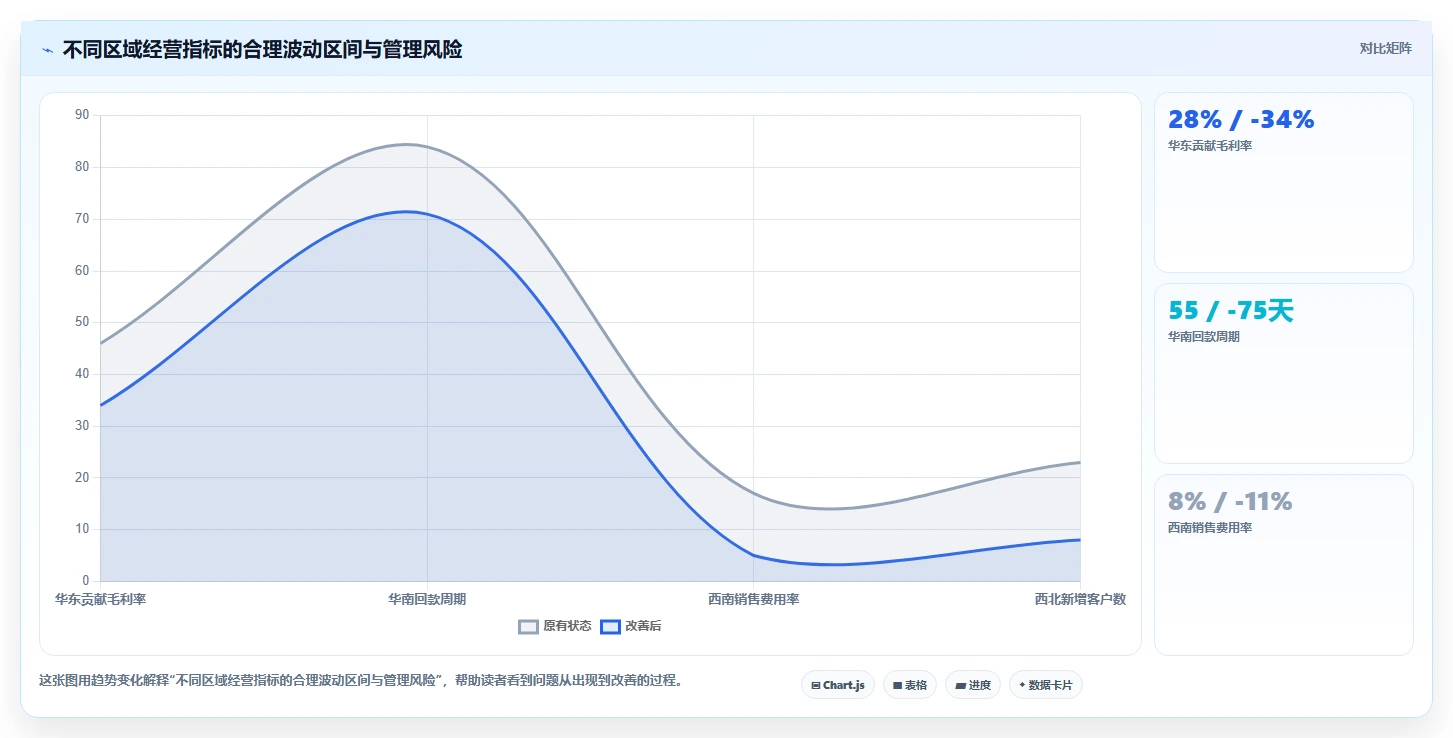Select the 表格 tag chip
This screenshot has height=738, width=1453.
(x=910, y=685)
